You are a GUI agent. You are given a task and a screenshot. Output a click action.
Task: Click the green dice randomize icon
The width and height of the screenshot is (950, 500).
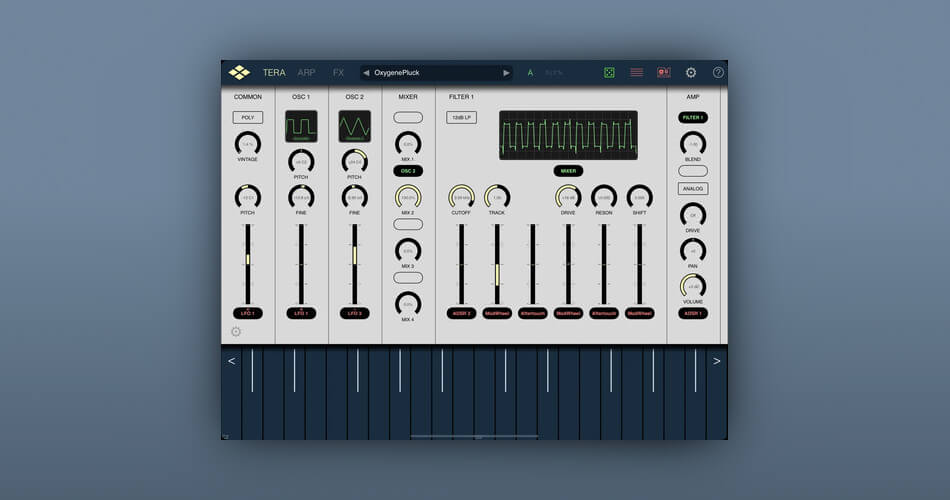coord(609,73)
